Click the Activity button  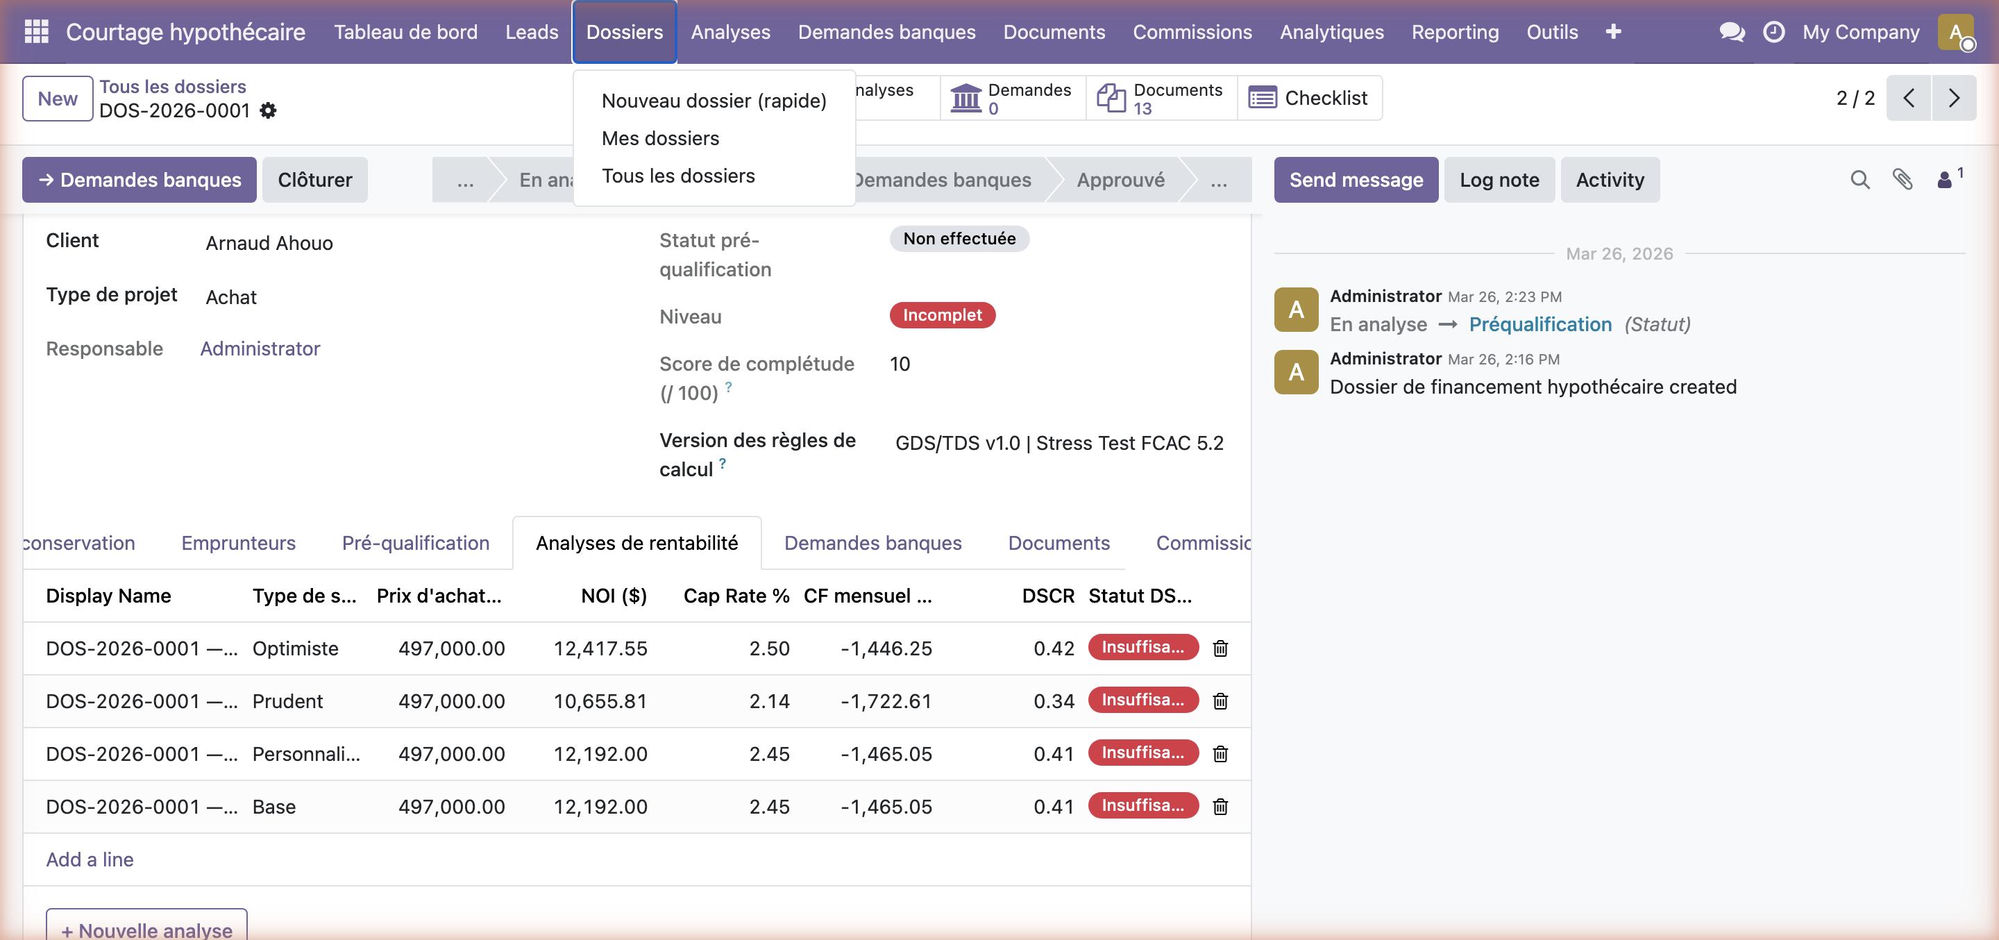(1609, 180)
